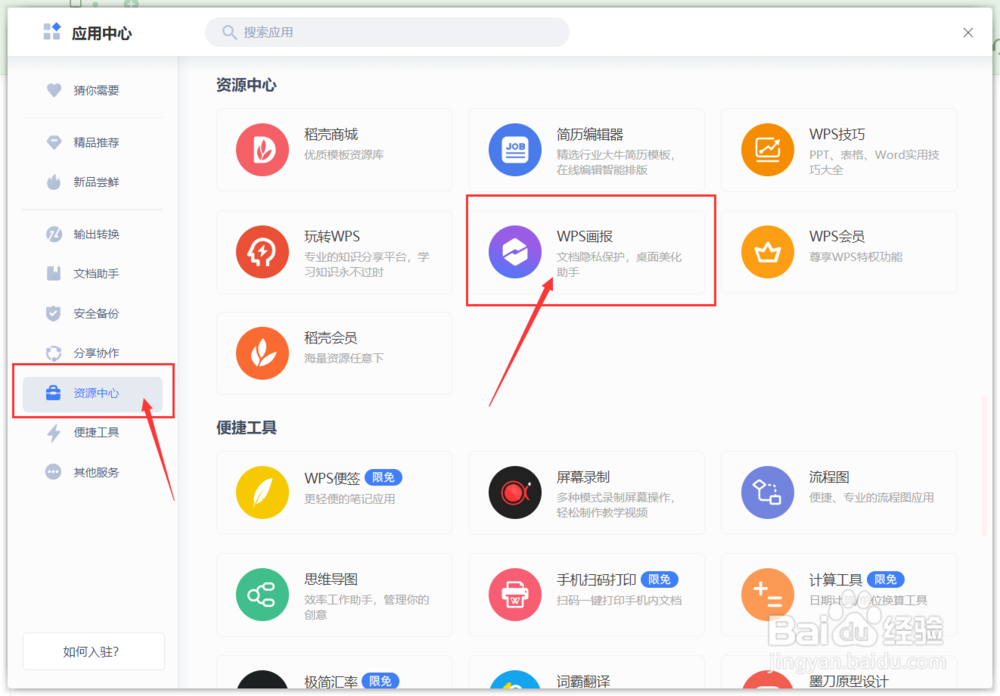
Task: Click the 计算工具 title text
Action: 835,579
